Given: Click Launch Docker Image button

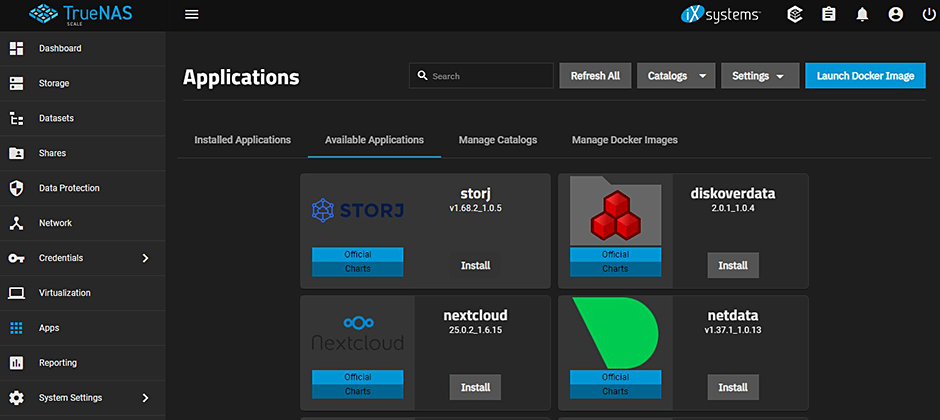Looking at the screenshot, I should pos(865,76).
